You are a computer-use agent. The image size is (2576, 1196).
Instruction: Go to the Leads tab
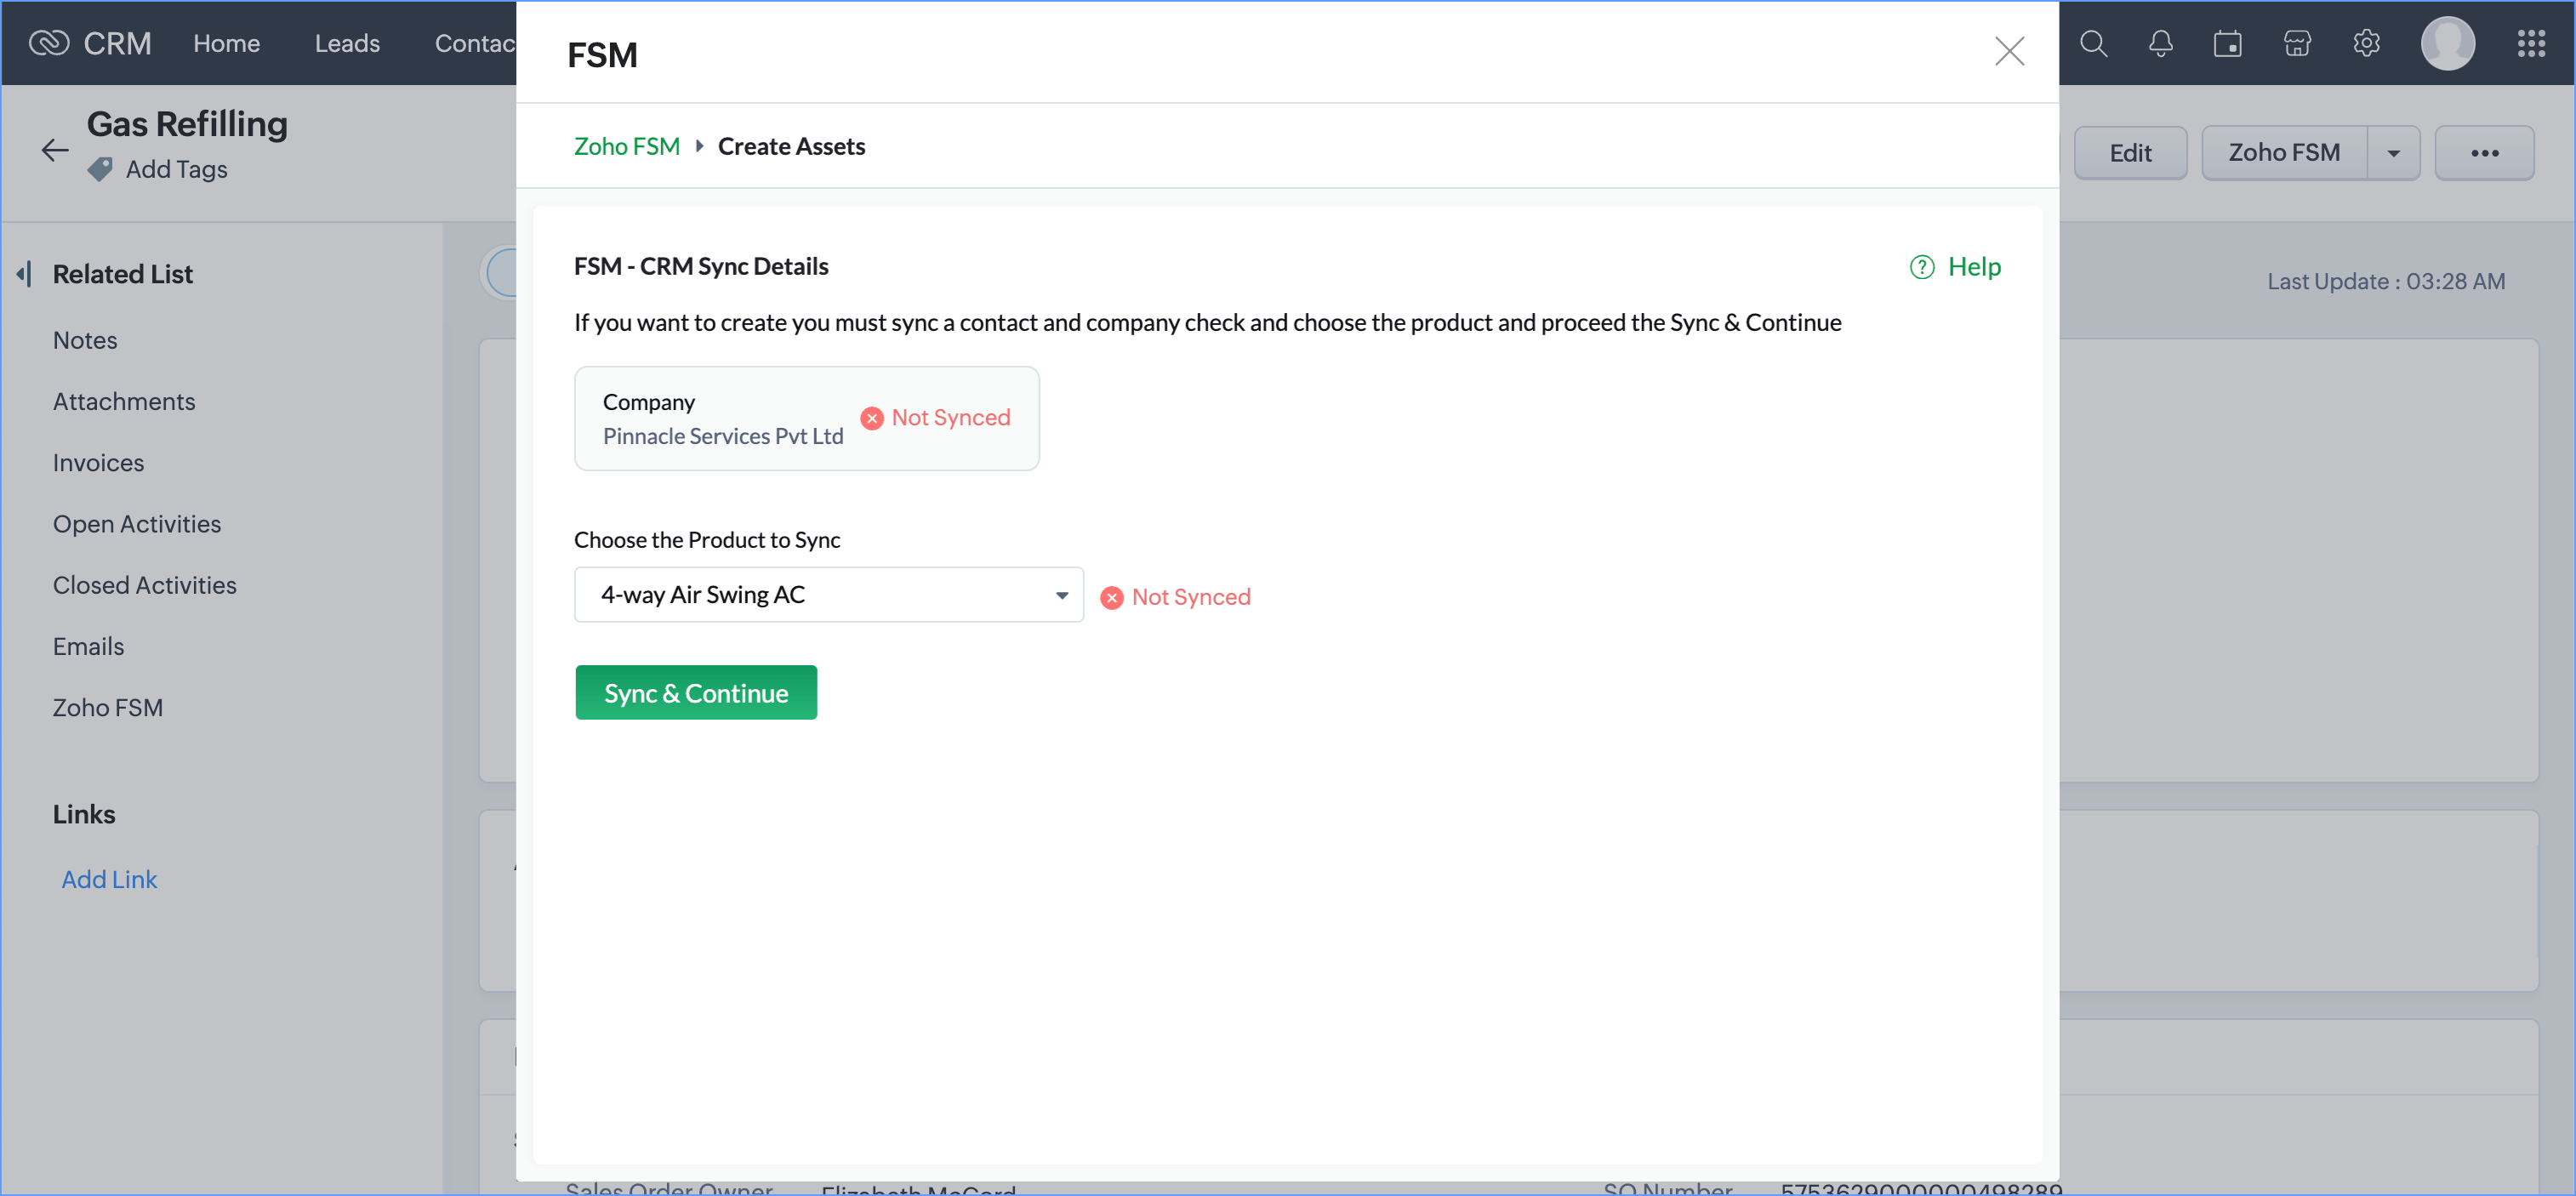click(x=347, y=44)
